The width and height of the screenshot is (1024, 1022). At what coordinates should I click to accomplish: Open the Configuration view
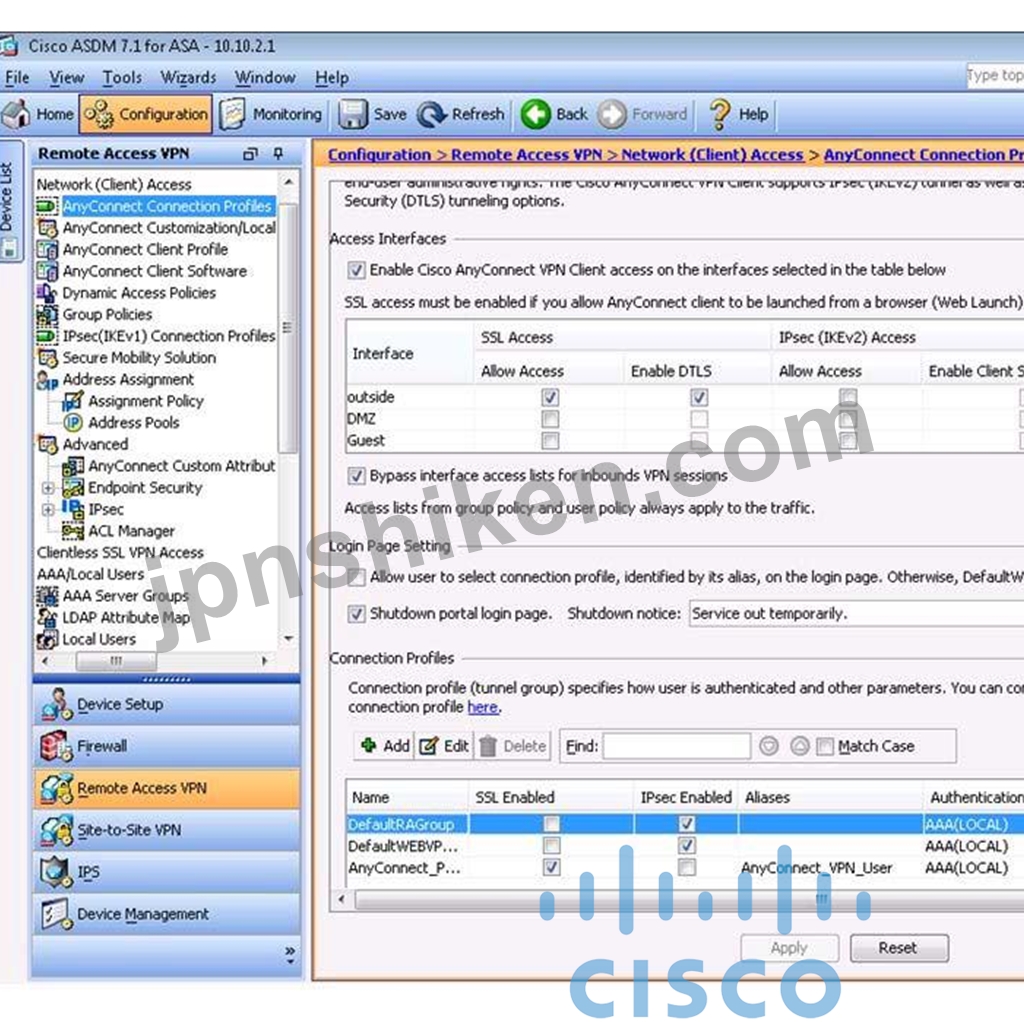[146, 114]
